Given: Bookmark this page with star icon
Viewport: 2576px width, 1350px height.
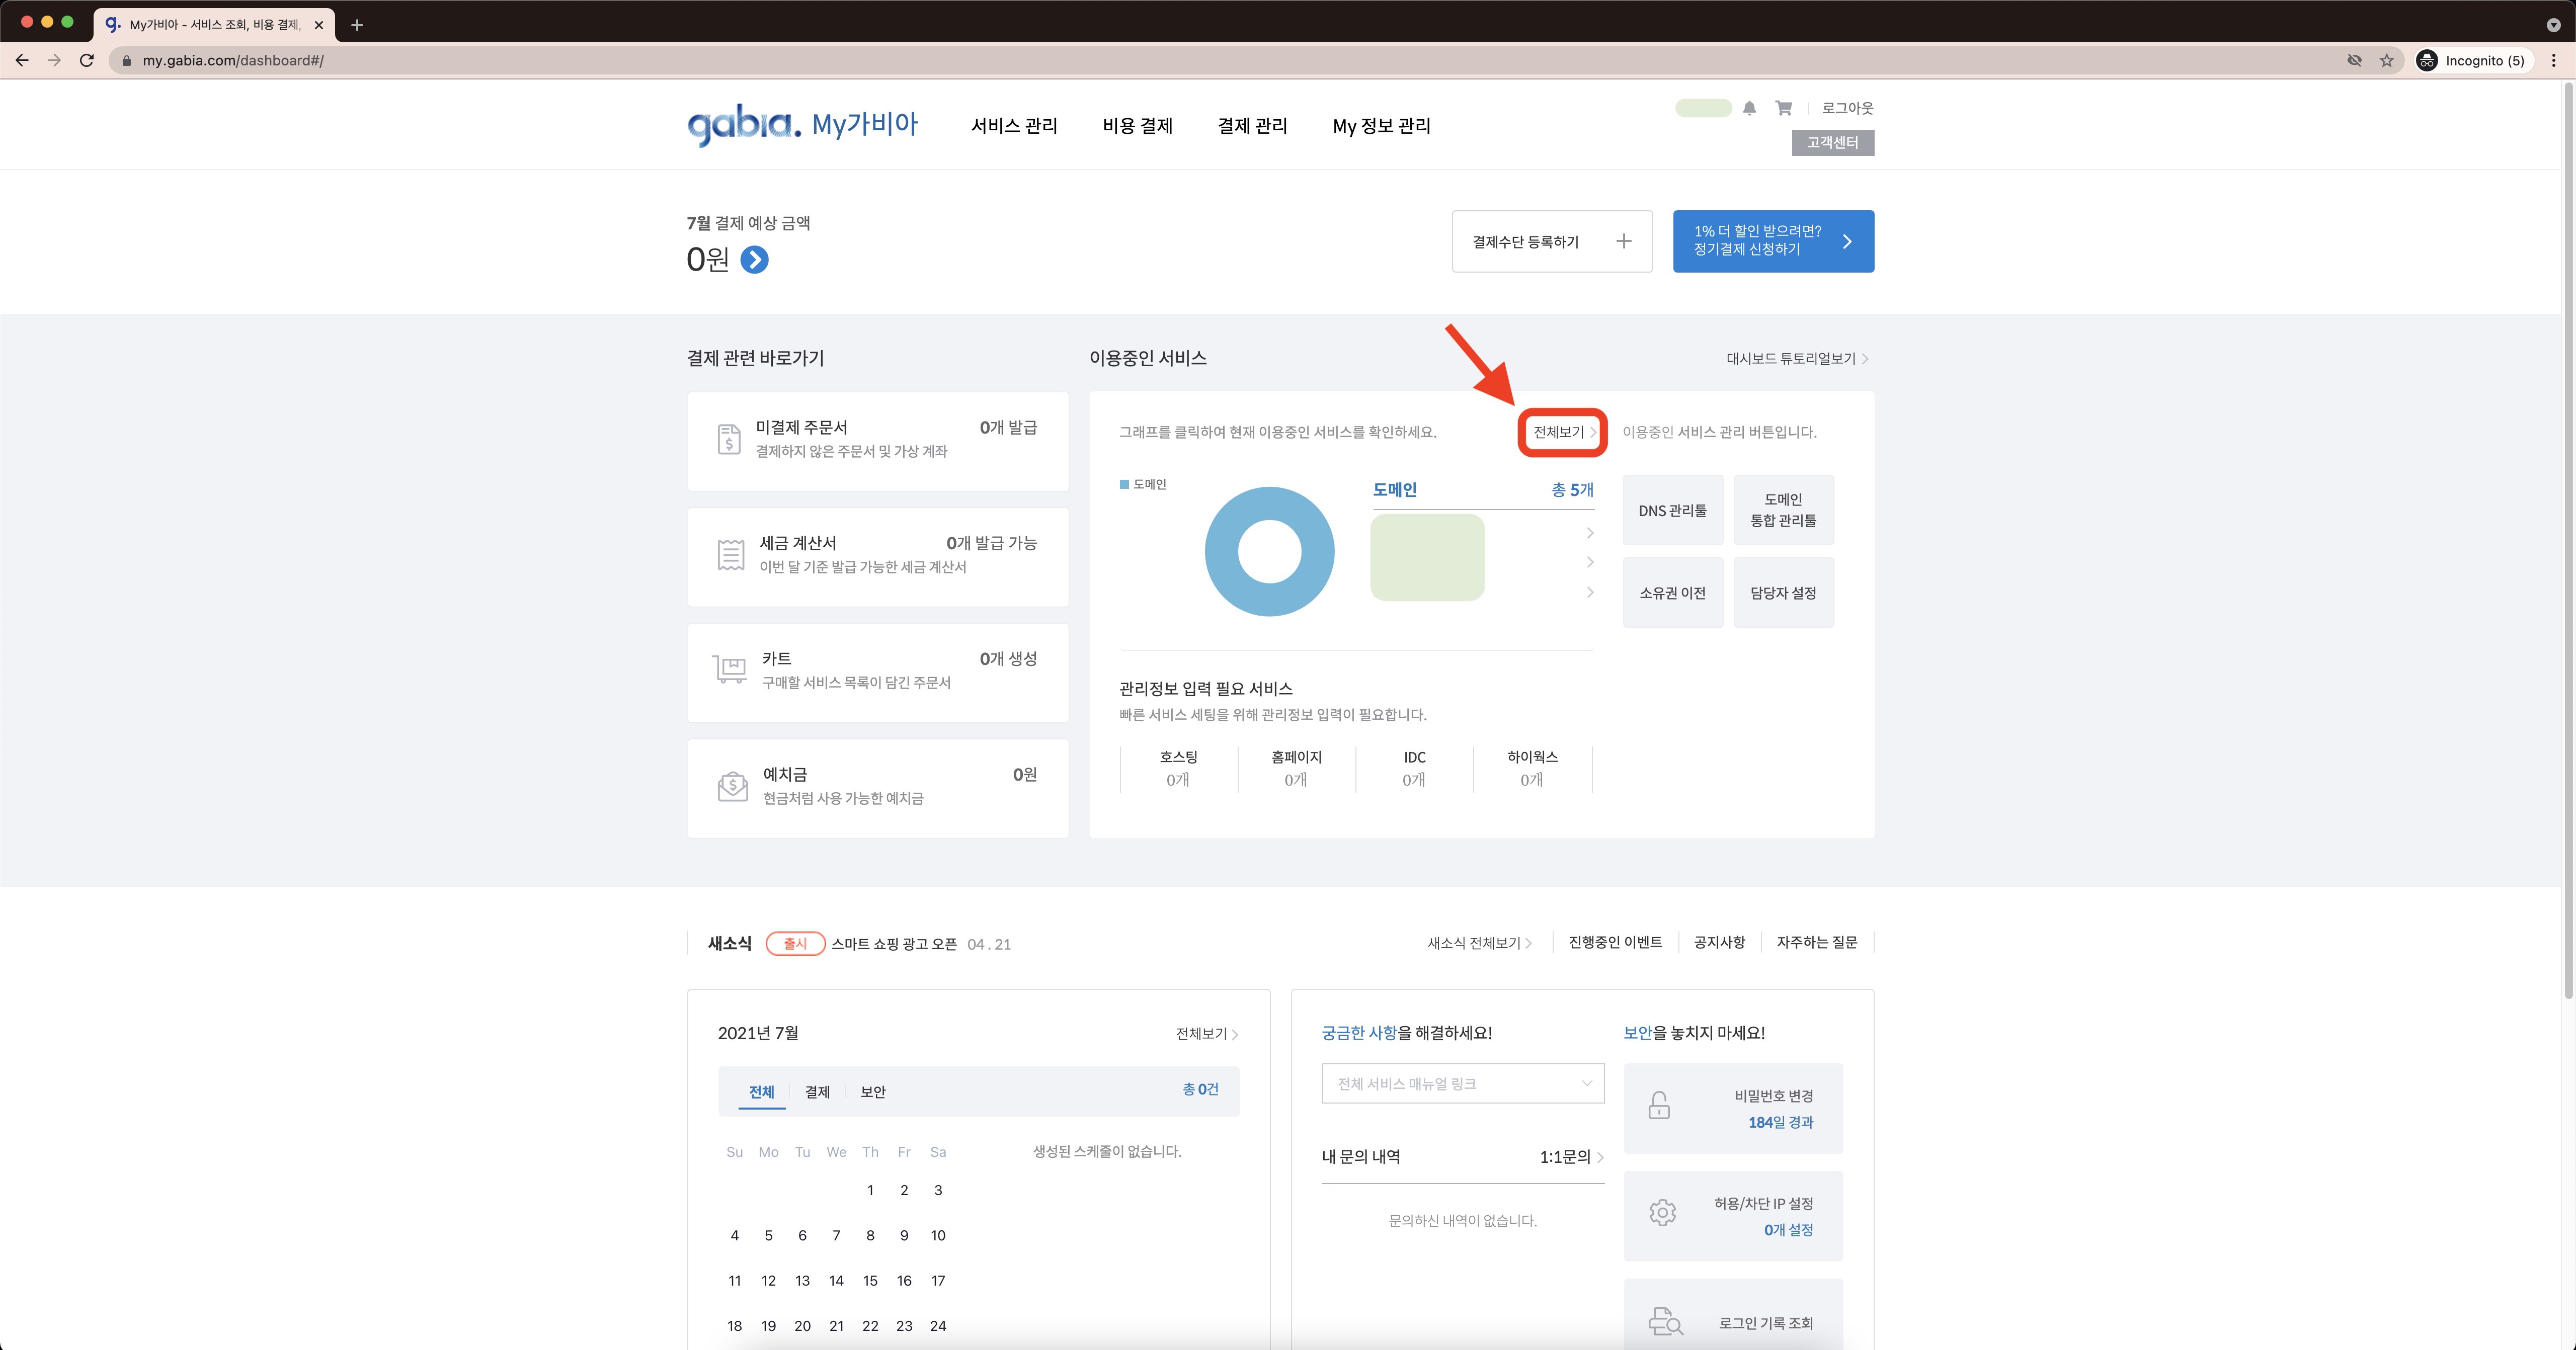Looking at the screenshot, I should point(2387,60).
